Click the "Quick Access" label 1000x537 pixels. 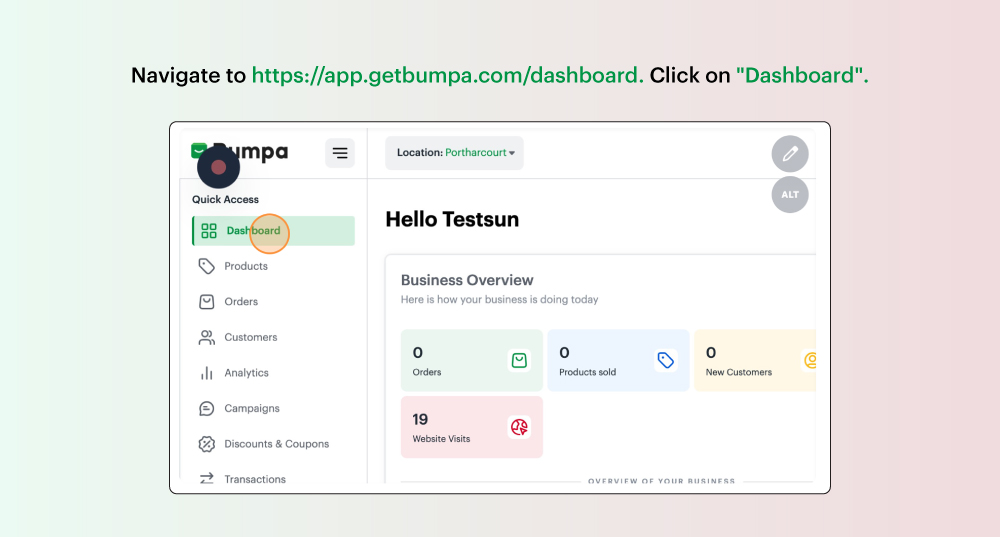point(225,200)
